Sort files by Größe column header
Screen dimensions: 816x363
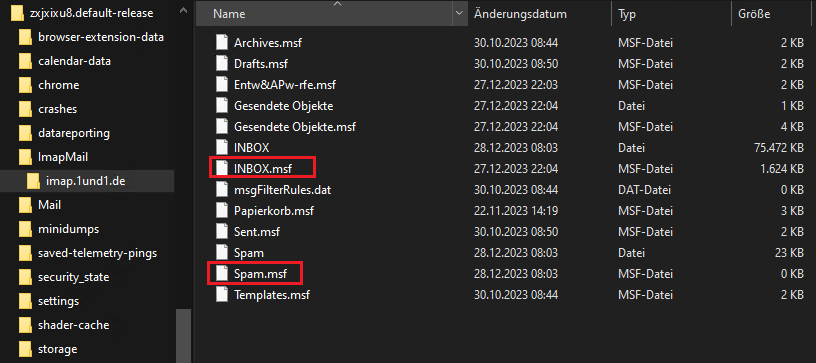pyautogui.click(x=754, y=14)
